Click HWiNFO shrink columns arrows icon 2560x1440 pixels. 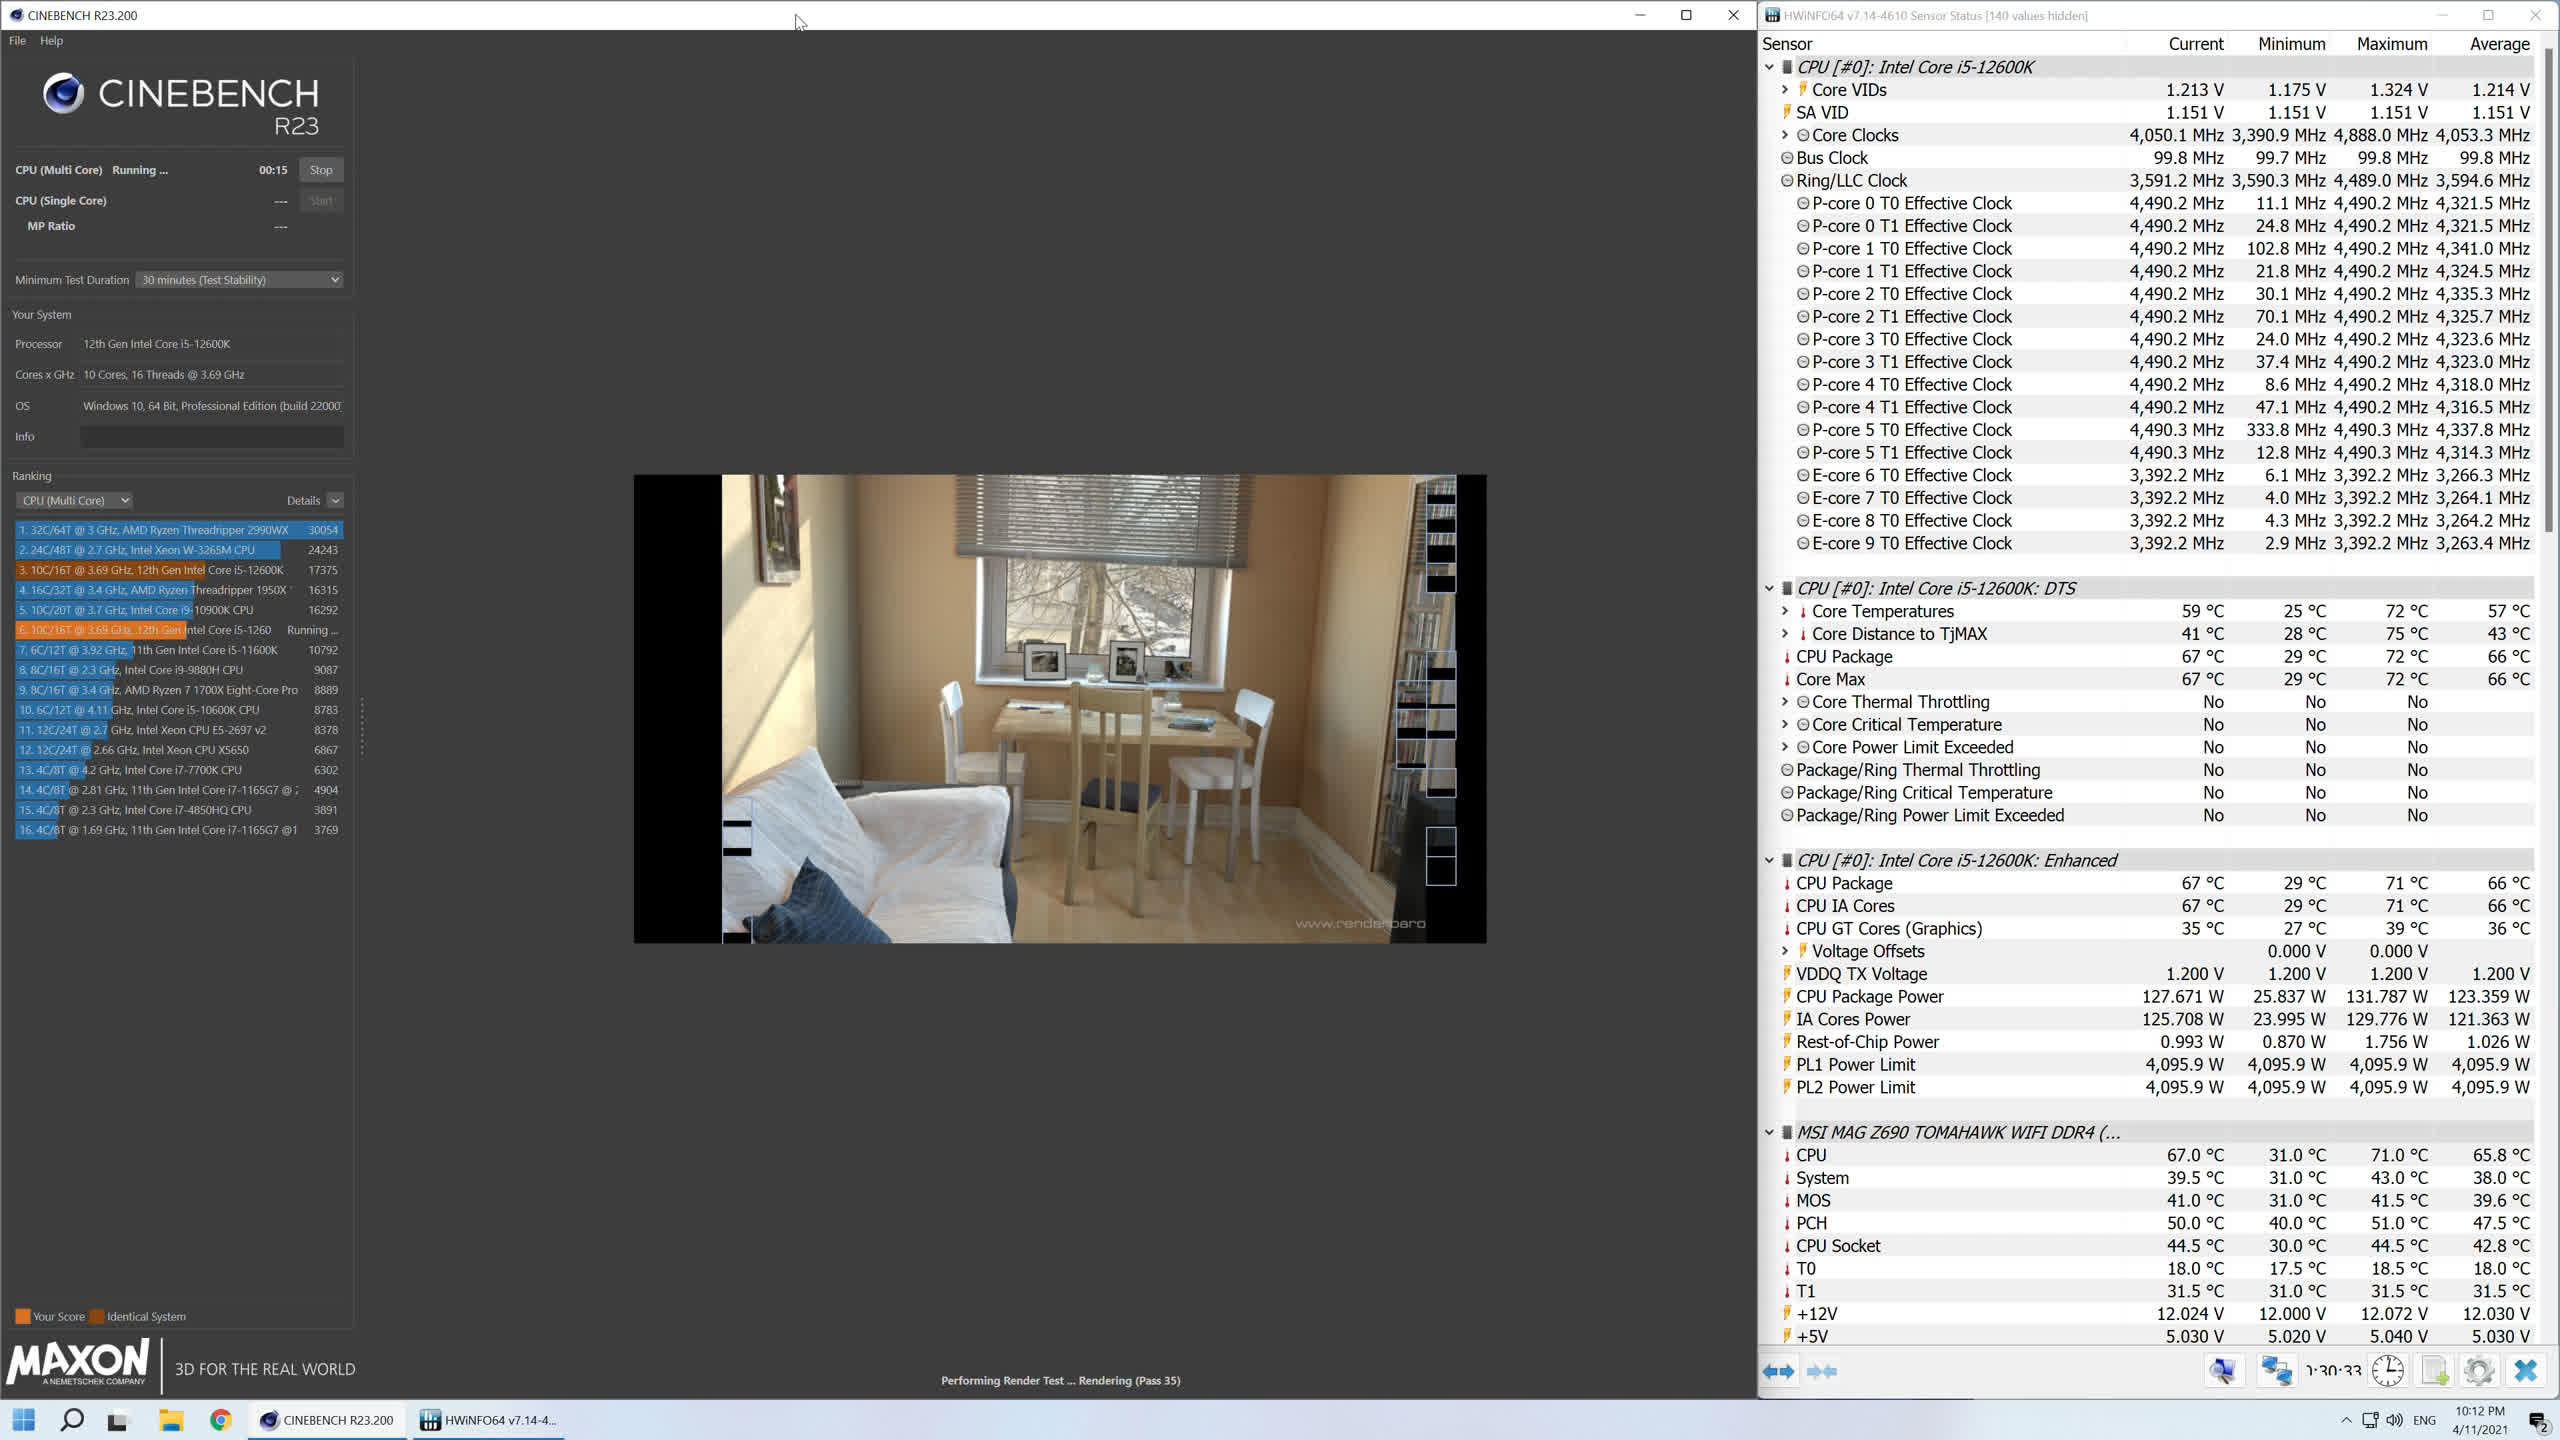point(1822,1371)
